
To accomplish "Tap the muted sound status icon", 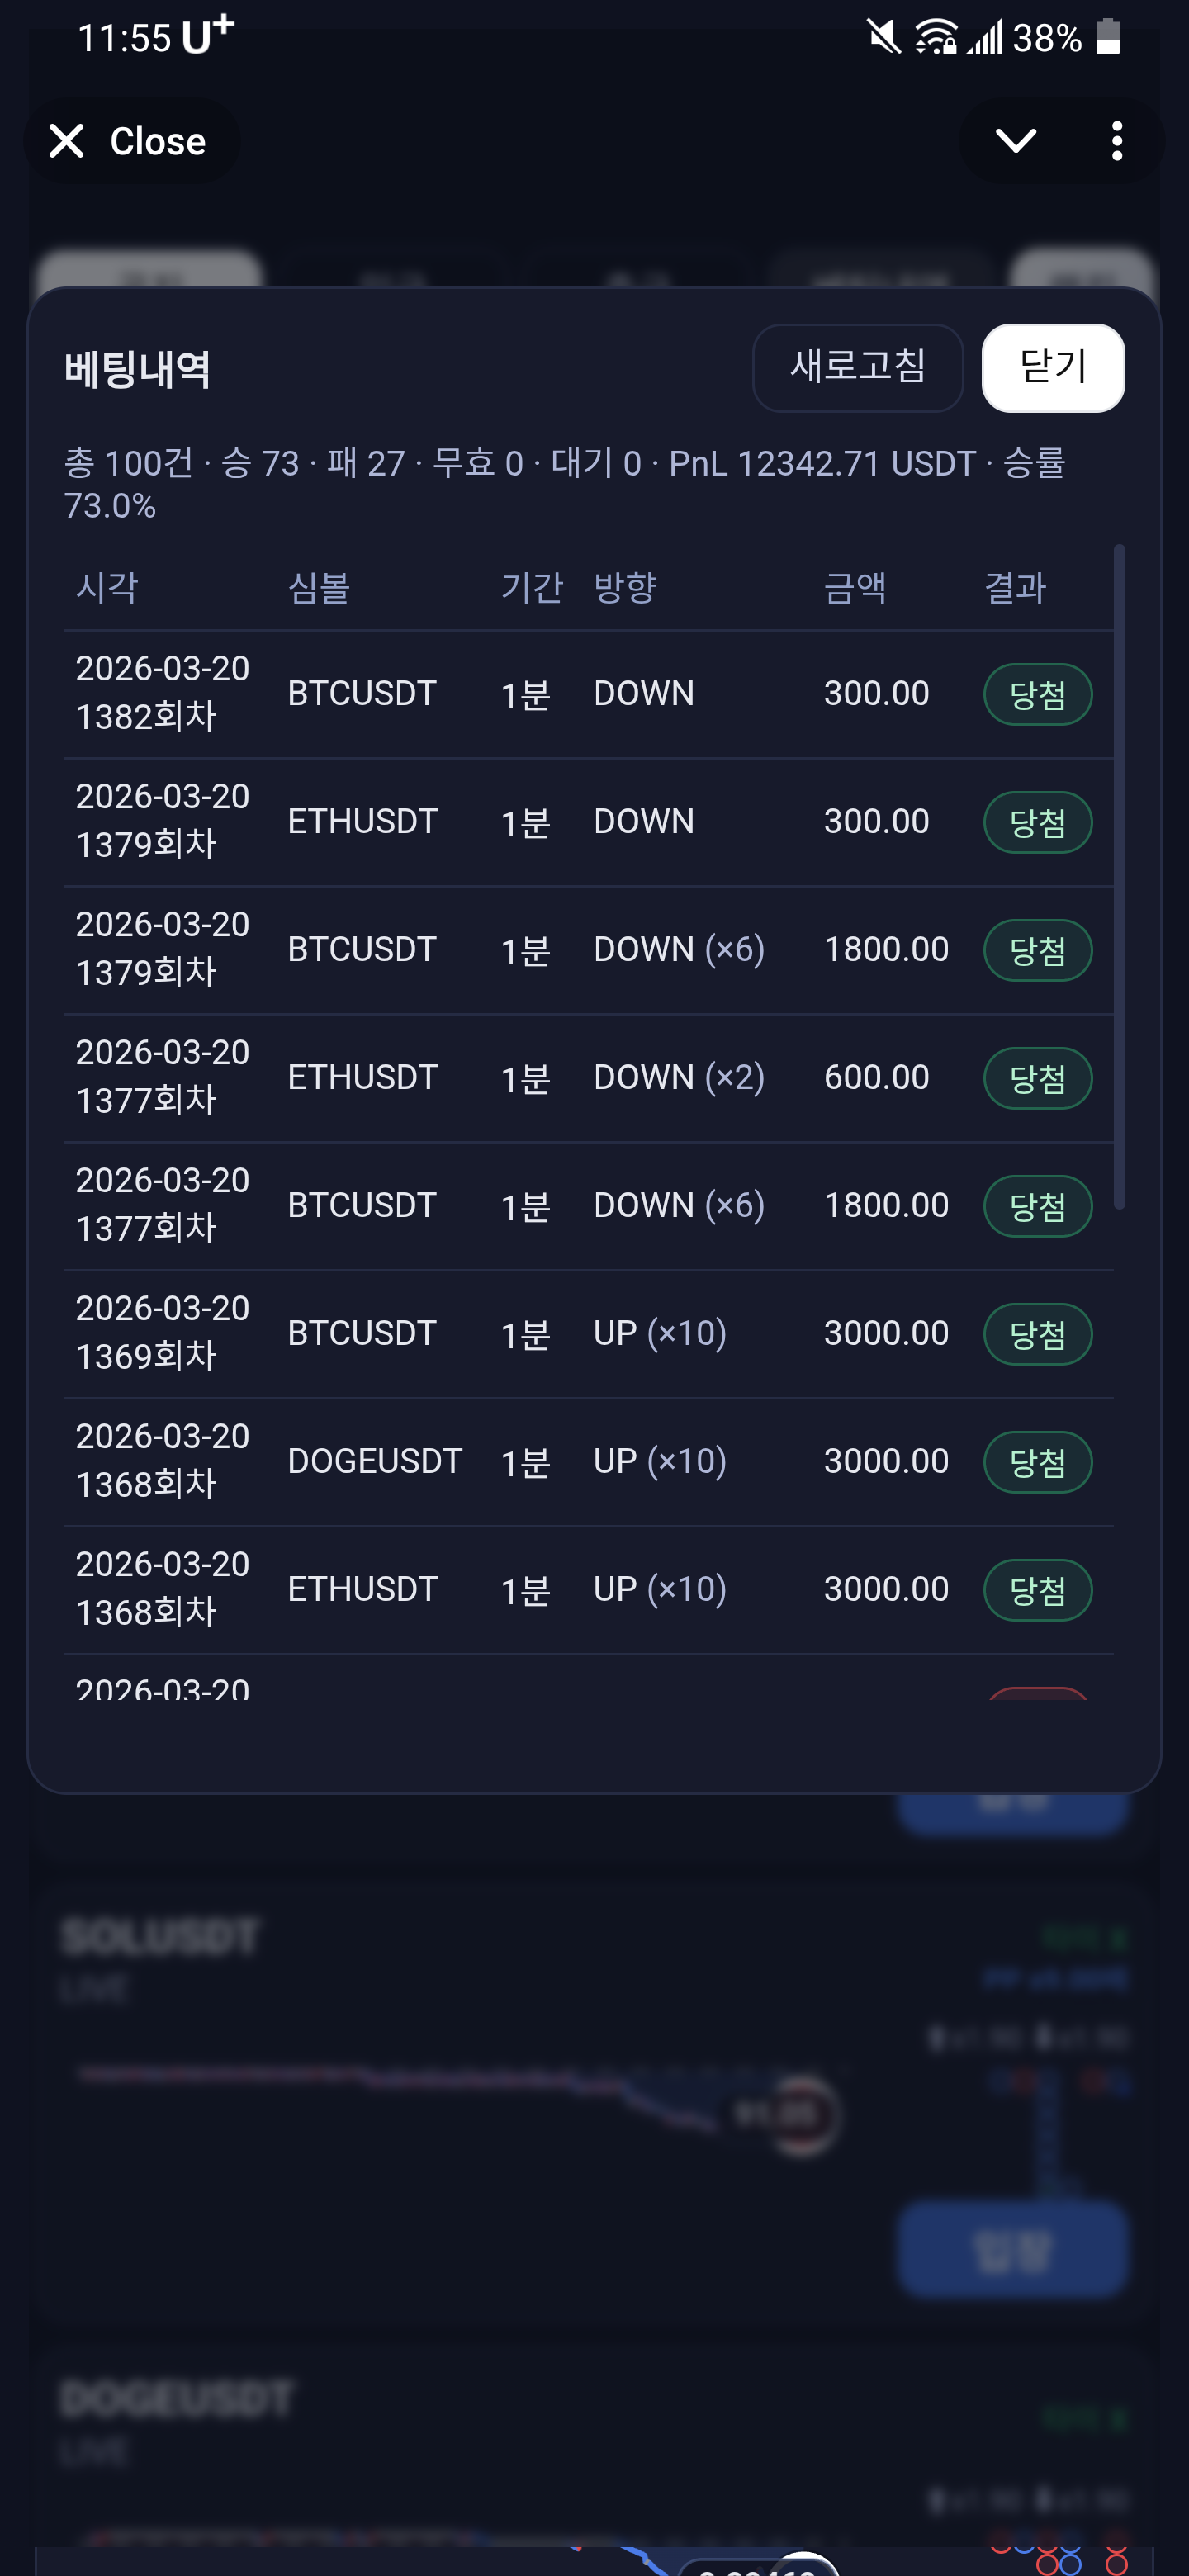I will (x=883, y=38).
